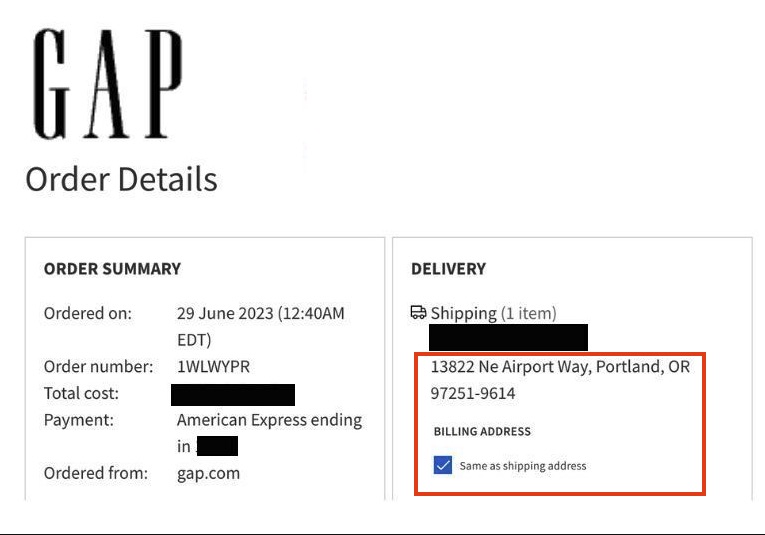Click the Ordered on label
This screenshot has width=765, height=535.
(x=88, y=313)
